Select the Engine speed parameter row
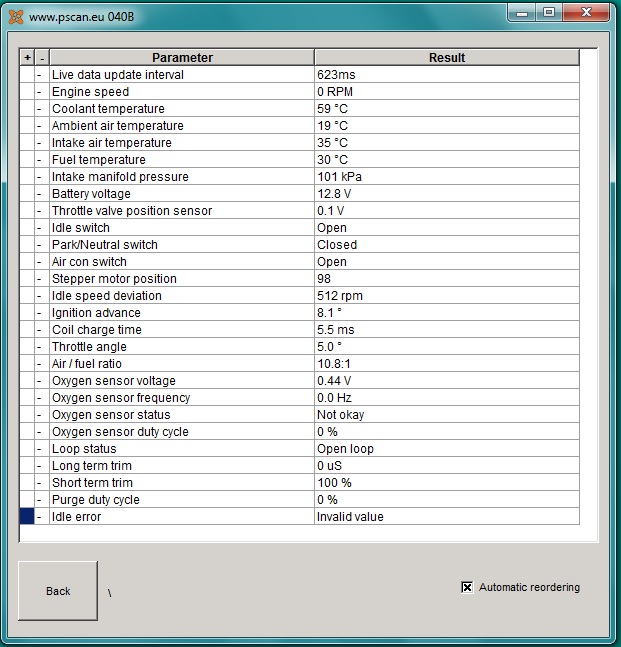 tap(182, 92)
